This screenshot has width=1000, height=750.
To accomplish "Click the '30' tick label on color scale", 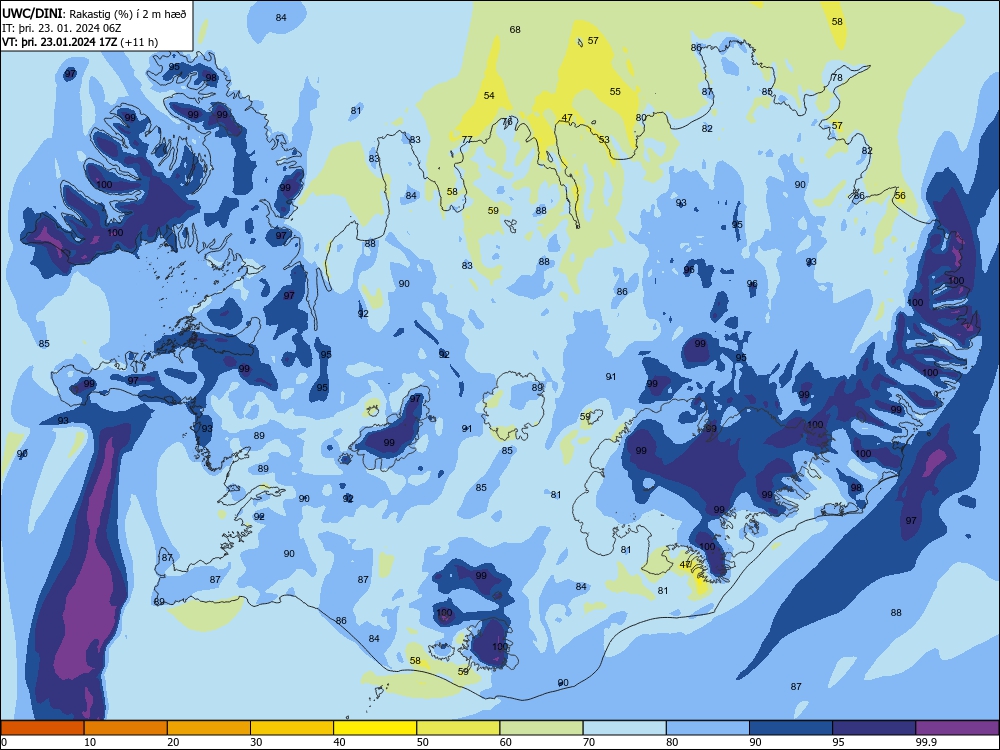I will (x=256, y=742).
